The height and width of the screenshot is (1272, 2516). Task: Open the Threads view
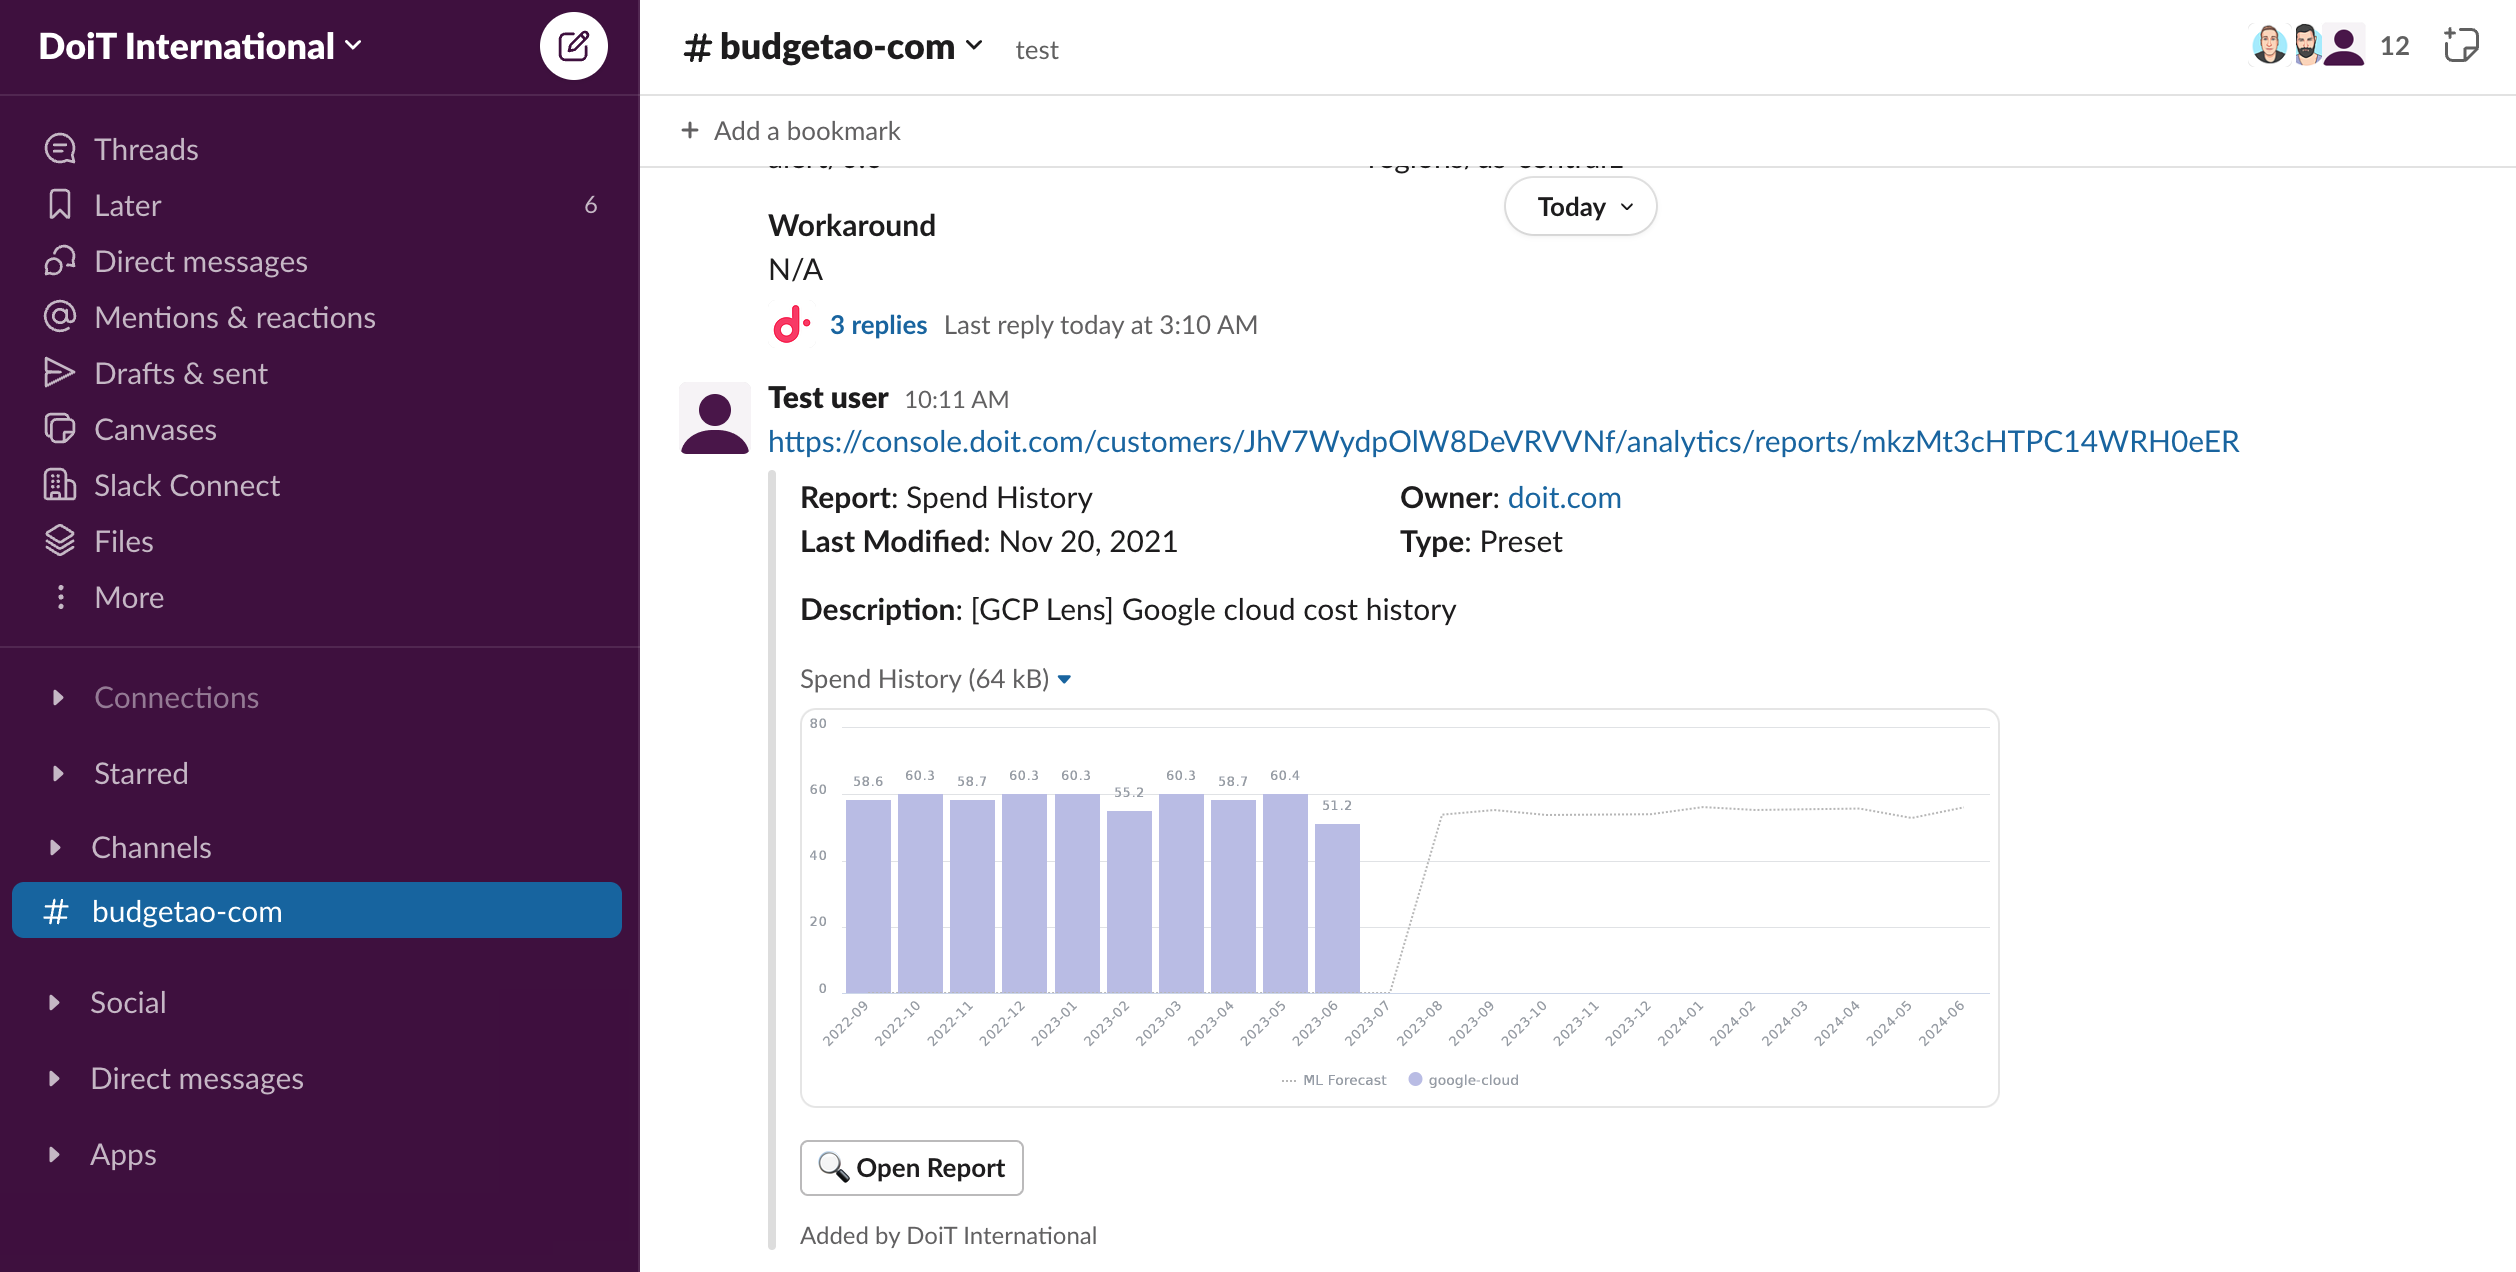coord(146,148)
